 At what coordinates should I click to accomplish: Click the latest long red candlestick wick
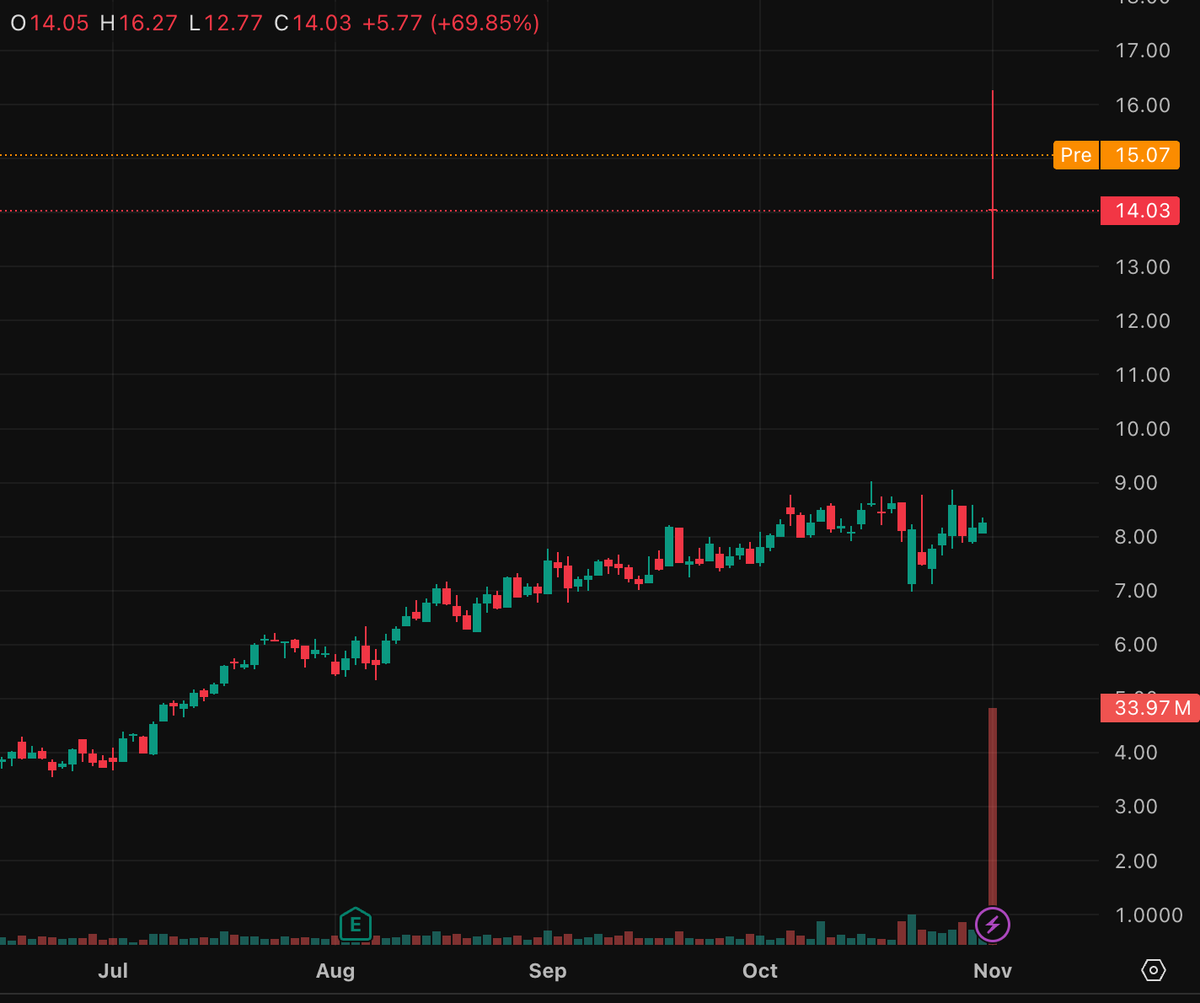click(993, 184)
